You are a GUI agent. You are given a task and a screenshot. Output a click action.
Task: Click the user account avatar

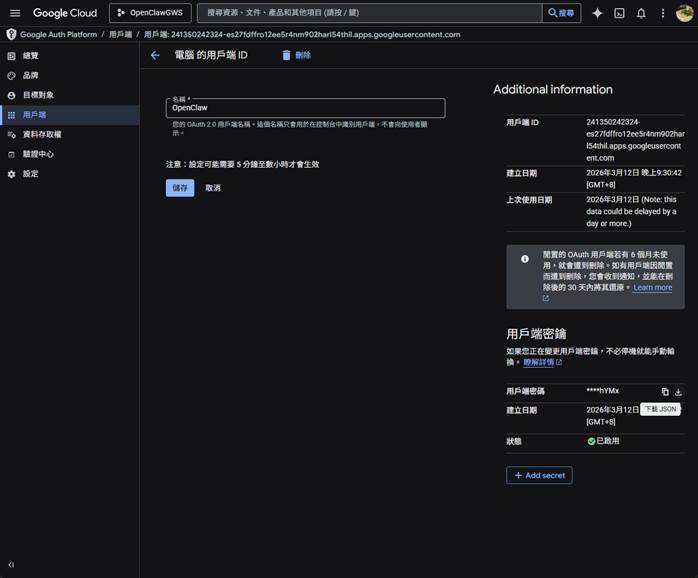click(685, 13)
